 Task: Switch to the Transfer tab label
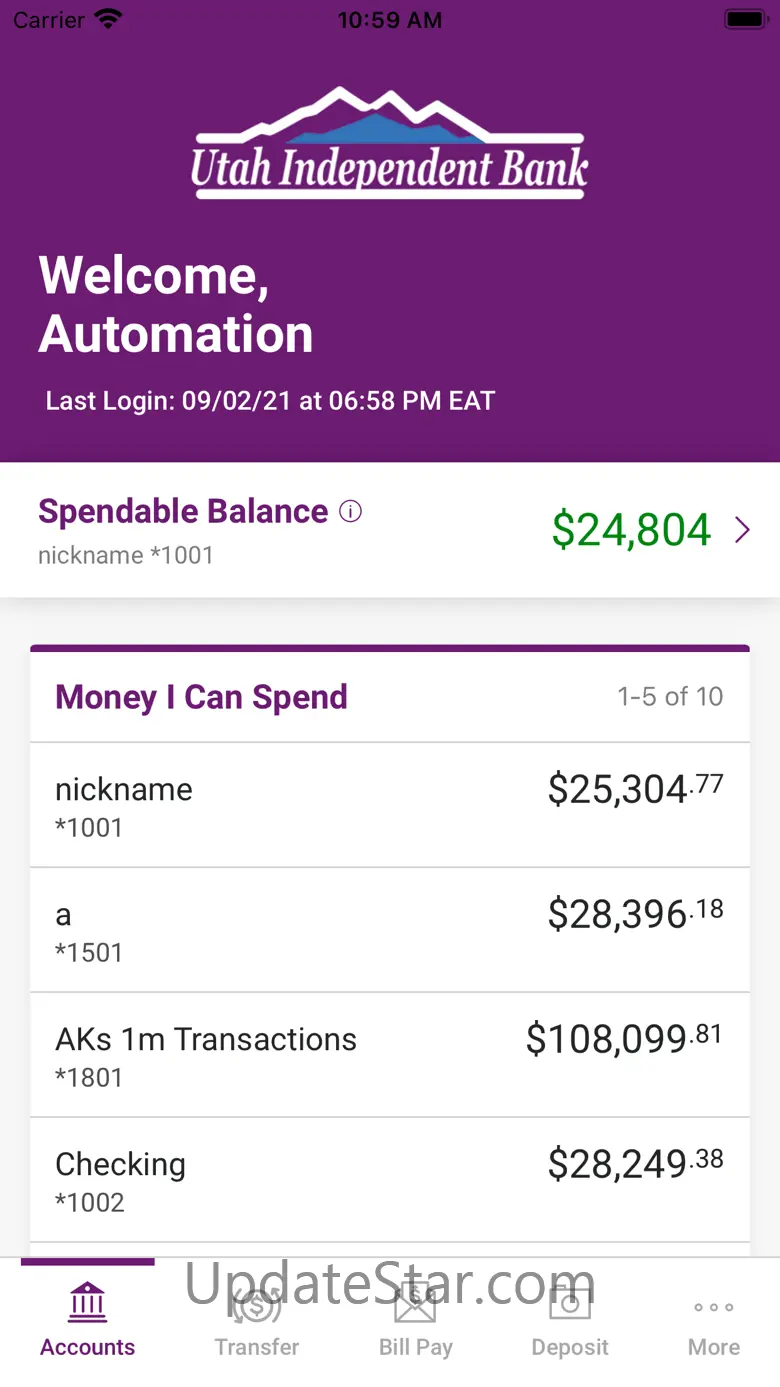pos(257,1347)
